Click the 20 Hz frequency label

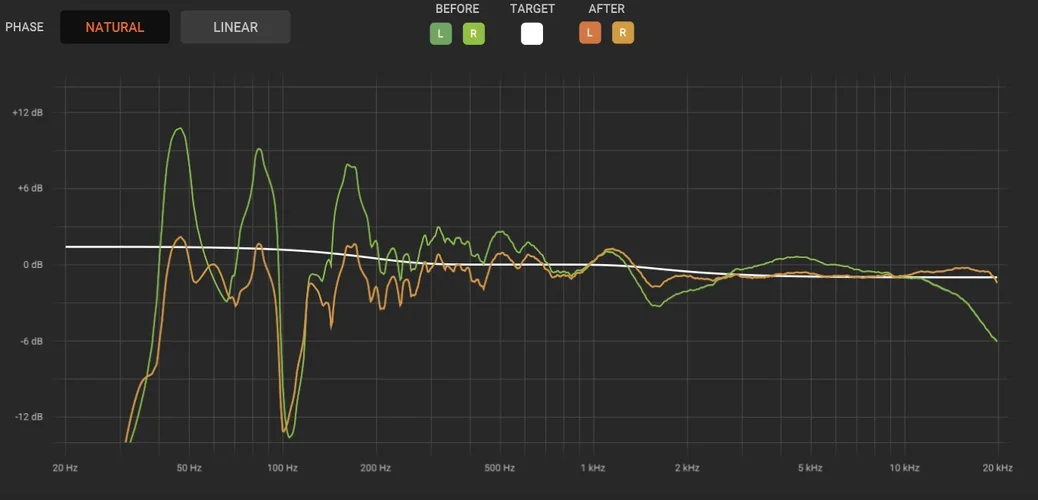click(65, 468)
